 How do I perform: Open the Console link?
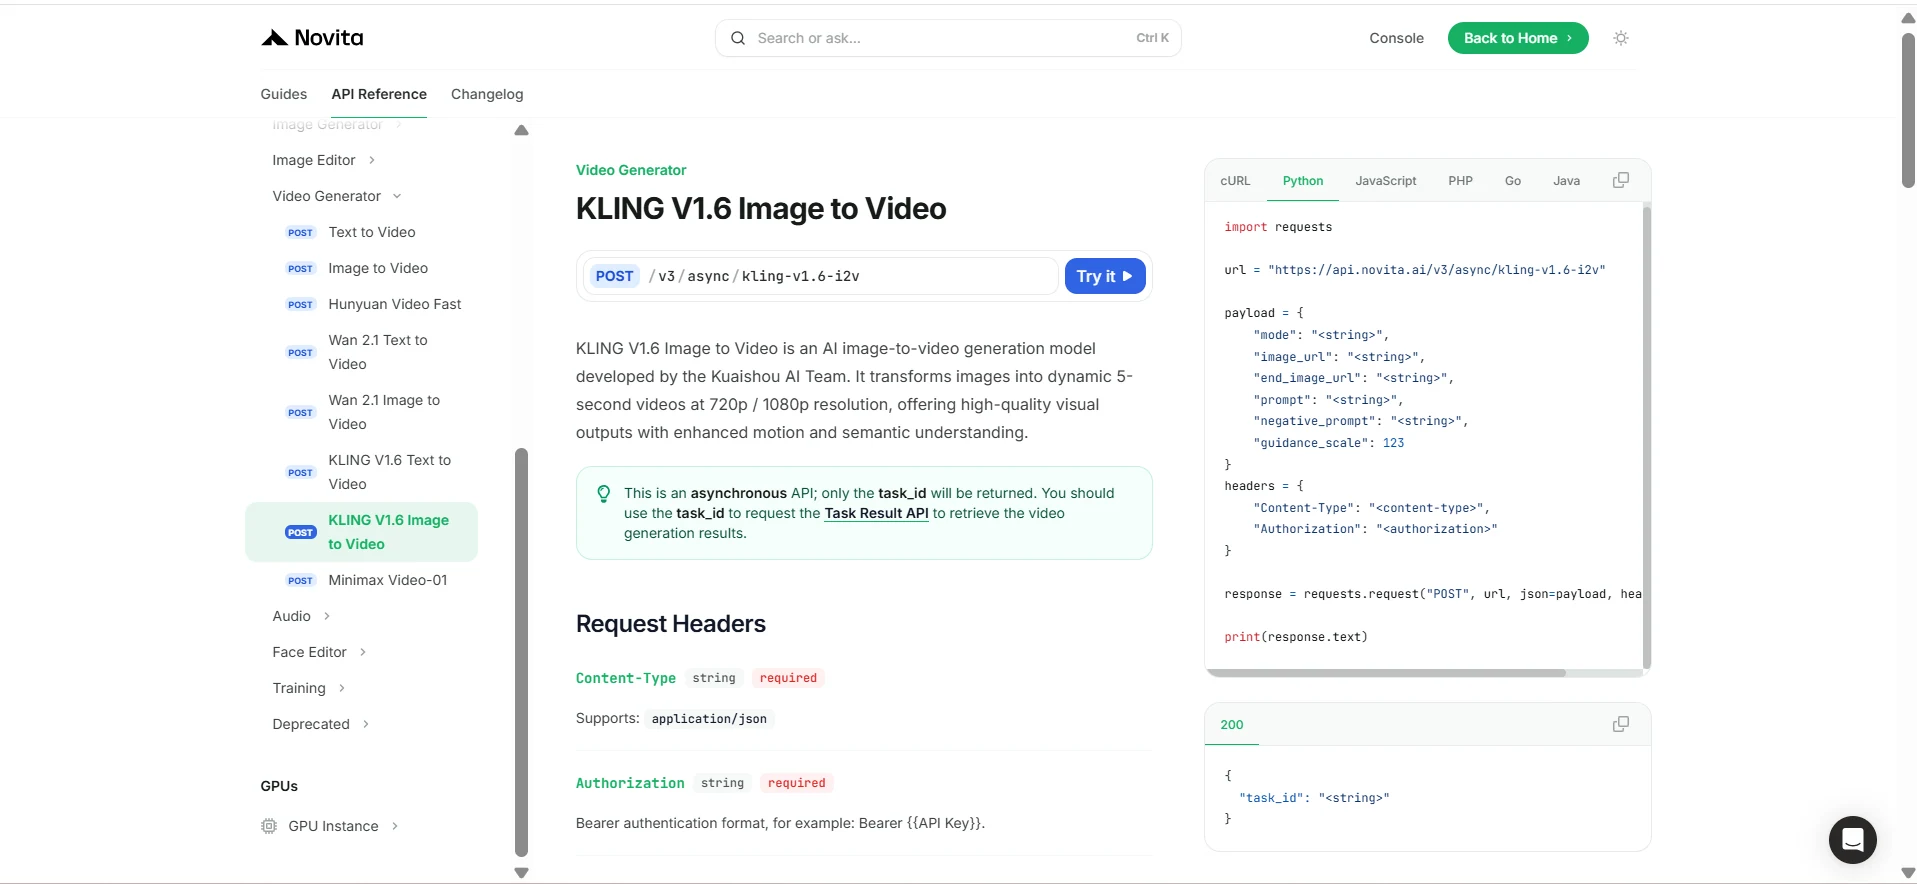coord(1396,38)
